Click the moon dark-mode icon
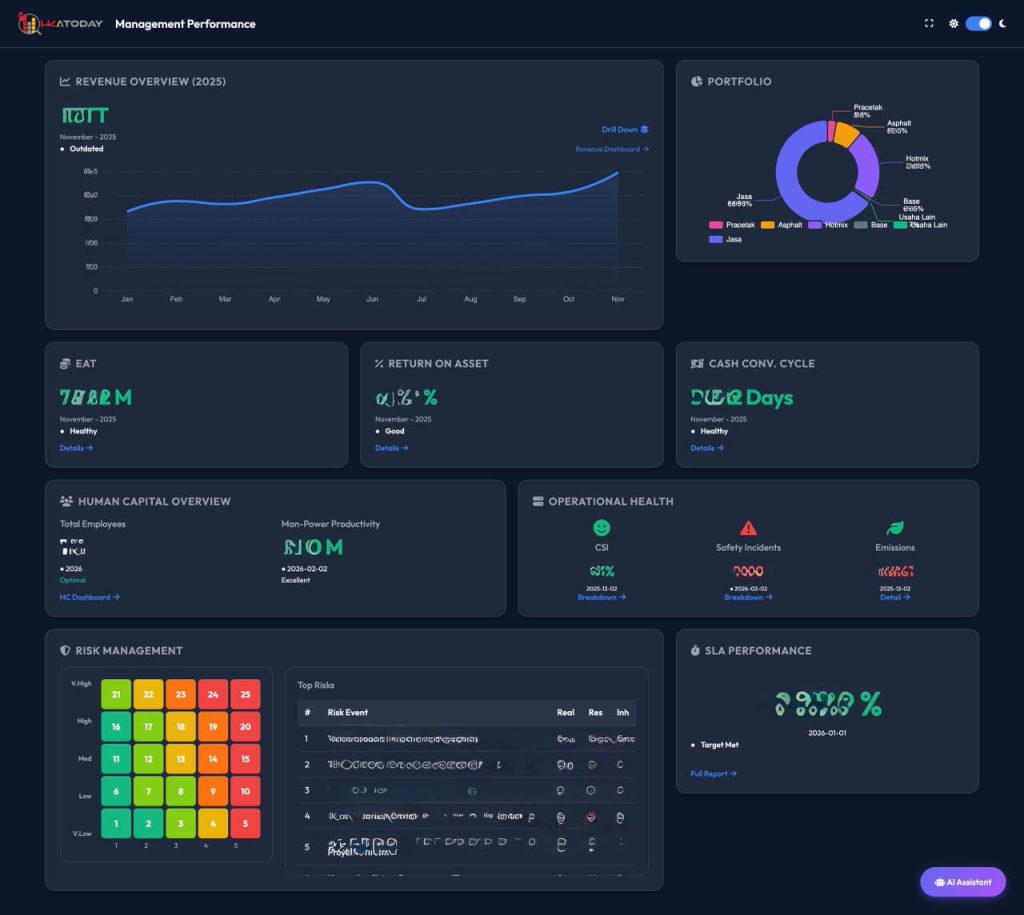 [1002, 24]
